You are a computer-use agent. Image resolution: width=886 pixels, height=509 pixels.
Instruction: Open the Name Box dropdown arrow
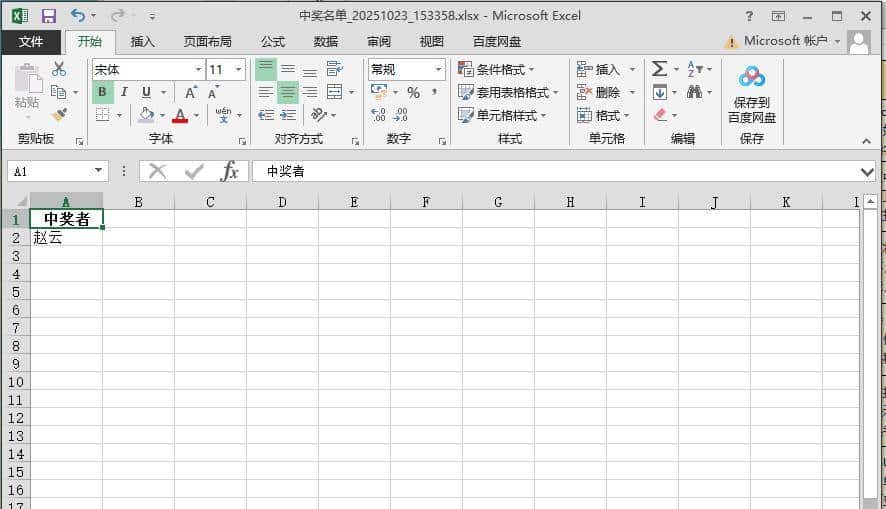click(98, 171)
